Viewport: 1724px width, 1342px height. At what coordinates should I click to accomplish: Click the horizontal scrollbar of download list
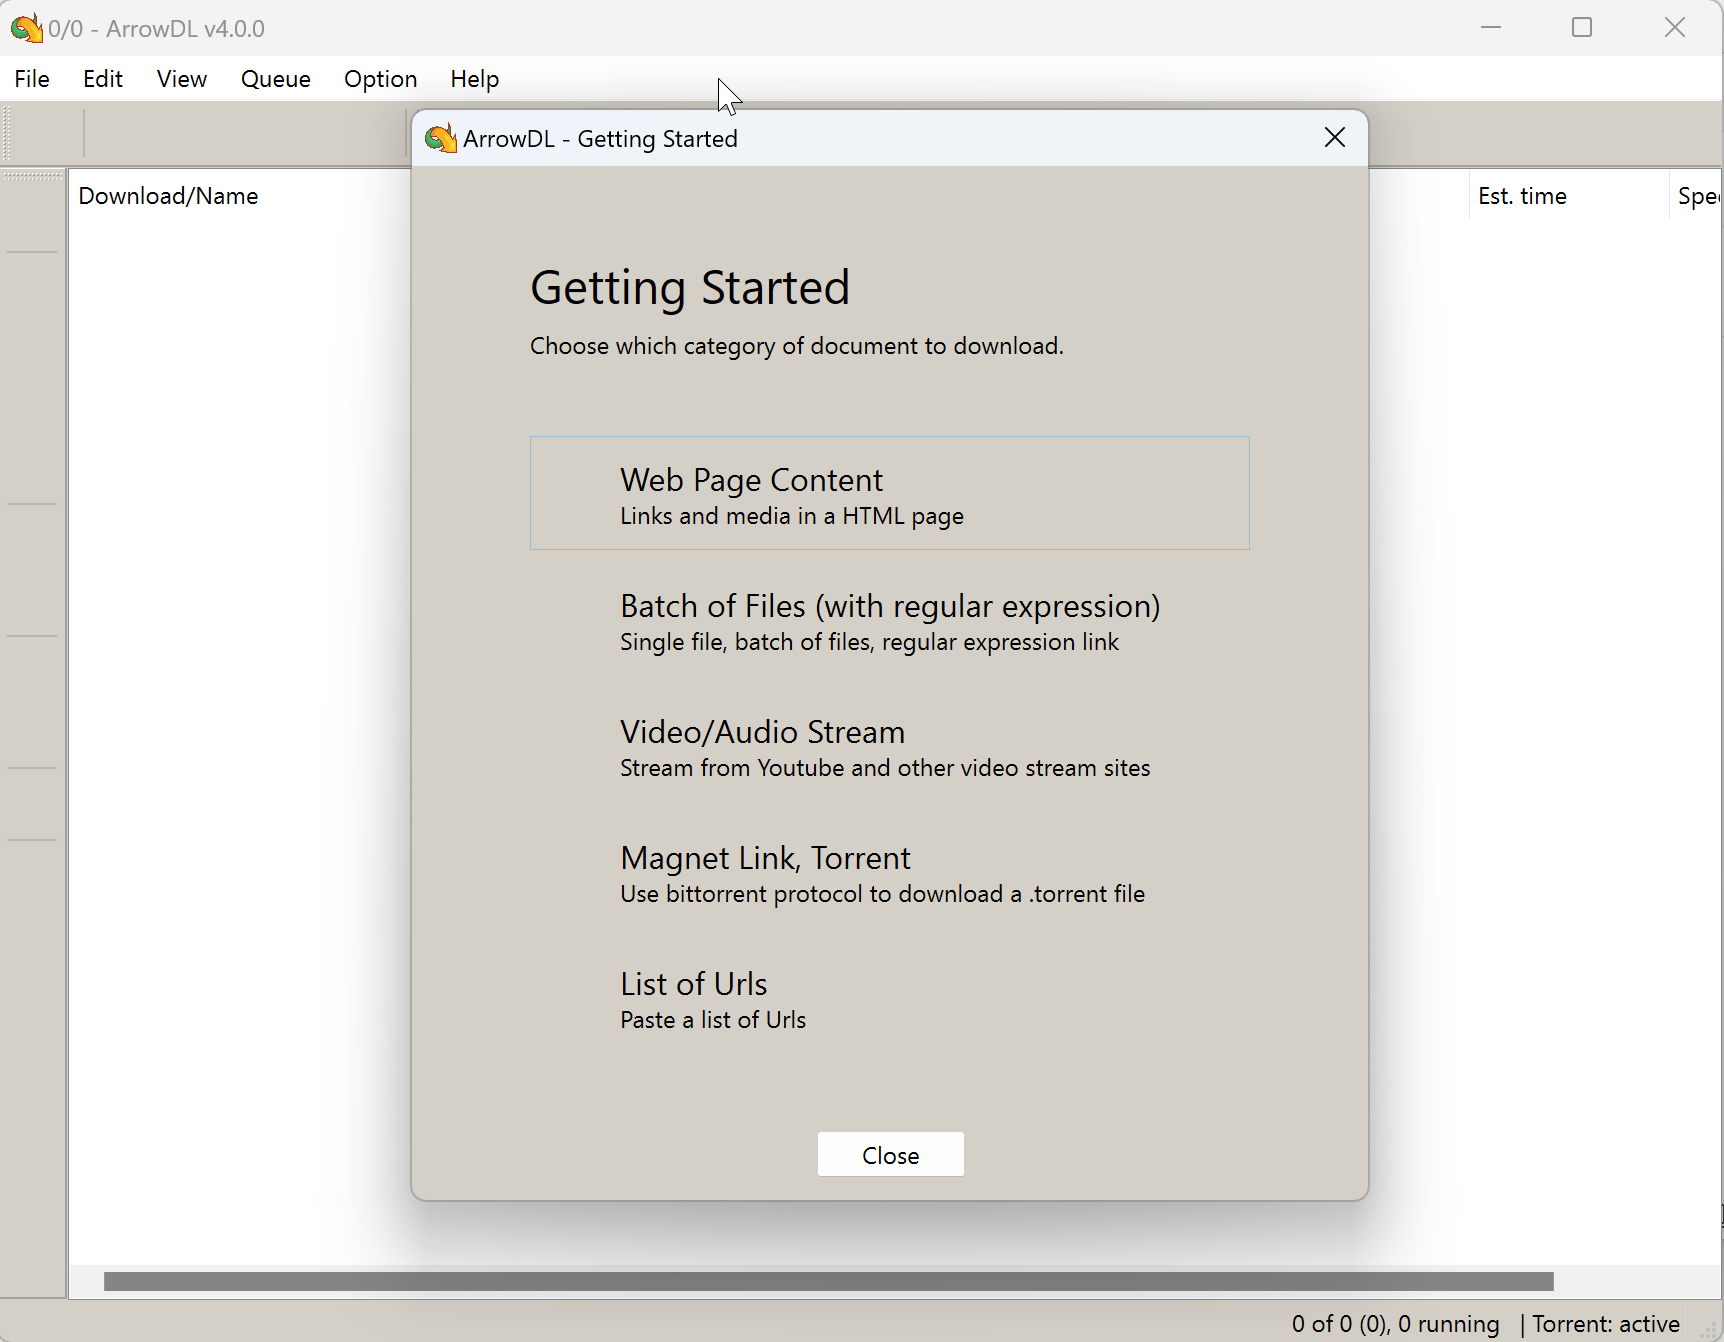828,1282
